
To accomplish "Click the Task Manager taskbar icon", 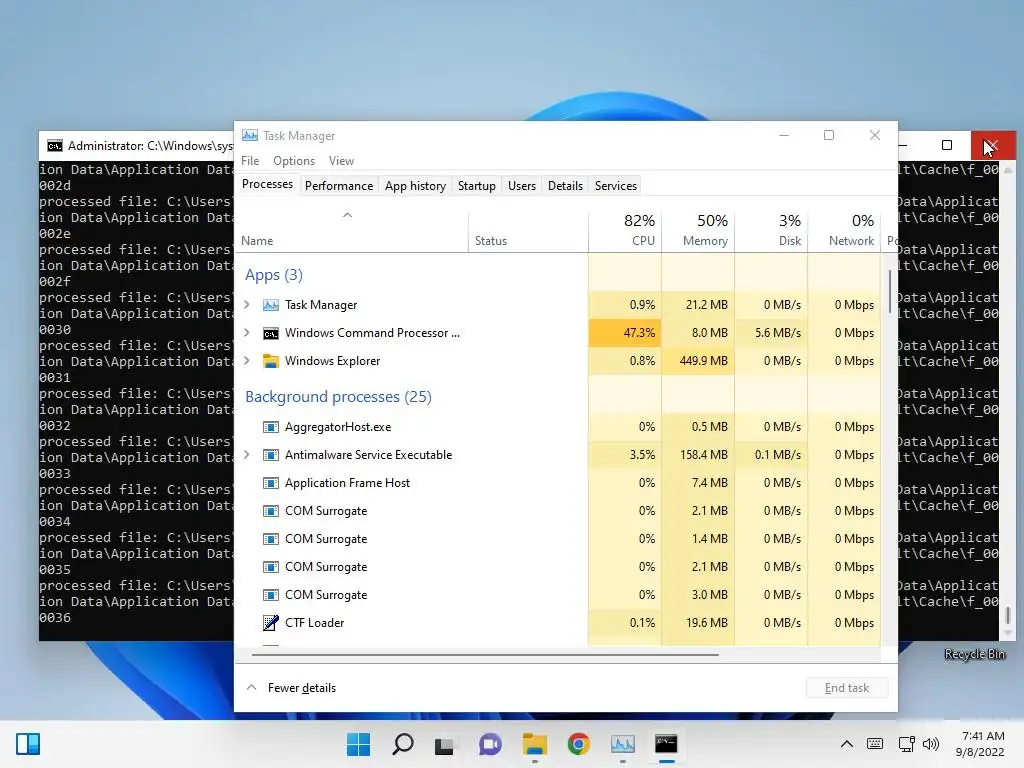I will (x=622, y=744).
